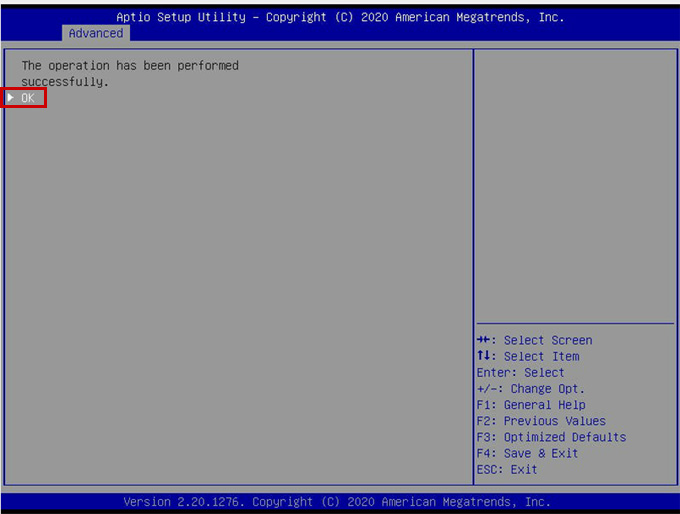Click the triangle arrow beside OK

click(11, 98)
